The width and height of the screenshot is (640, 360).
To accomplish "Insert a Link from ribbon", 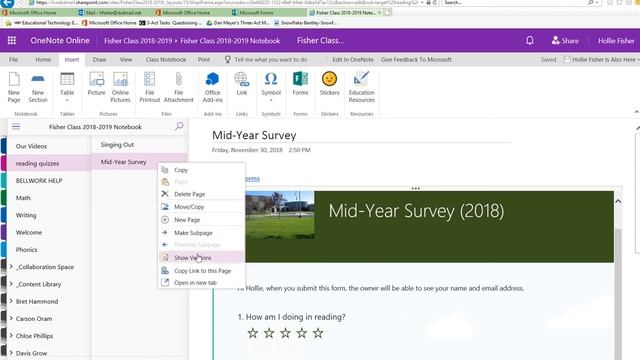I will tap(242, 84).
